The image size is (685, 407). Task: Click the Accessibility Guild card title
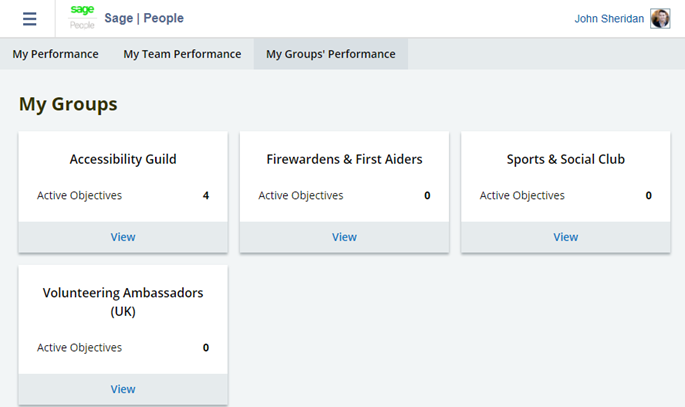pos(123,159)
